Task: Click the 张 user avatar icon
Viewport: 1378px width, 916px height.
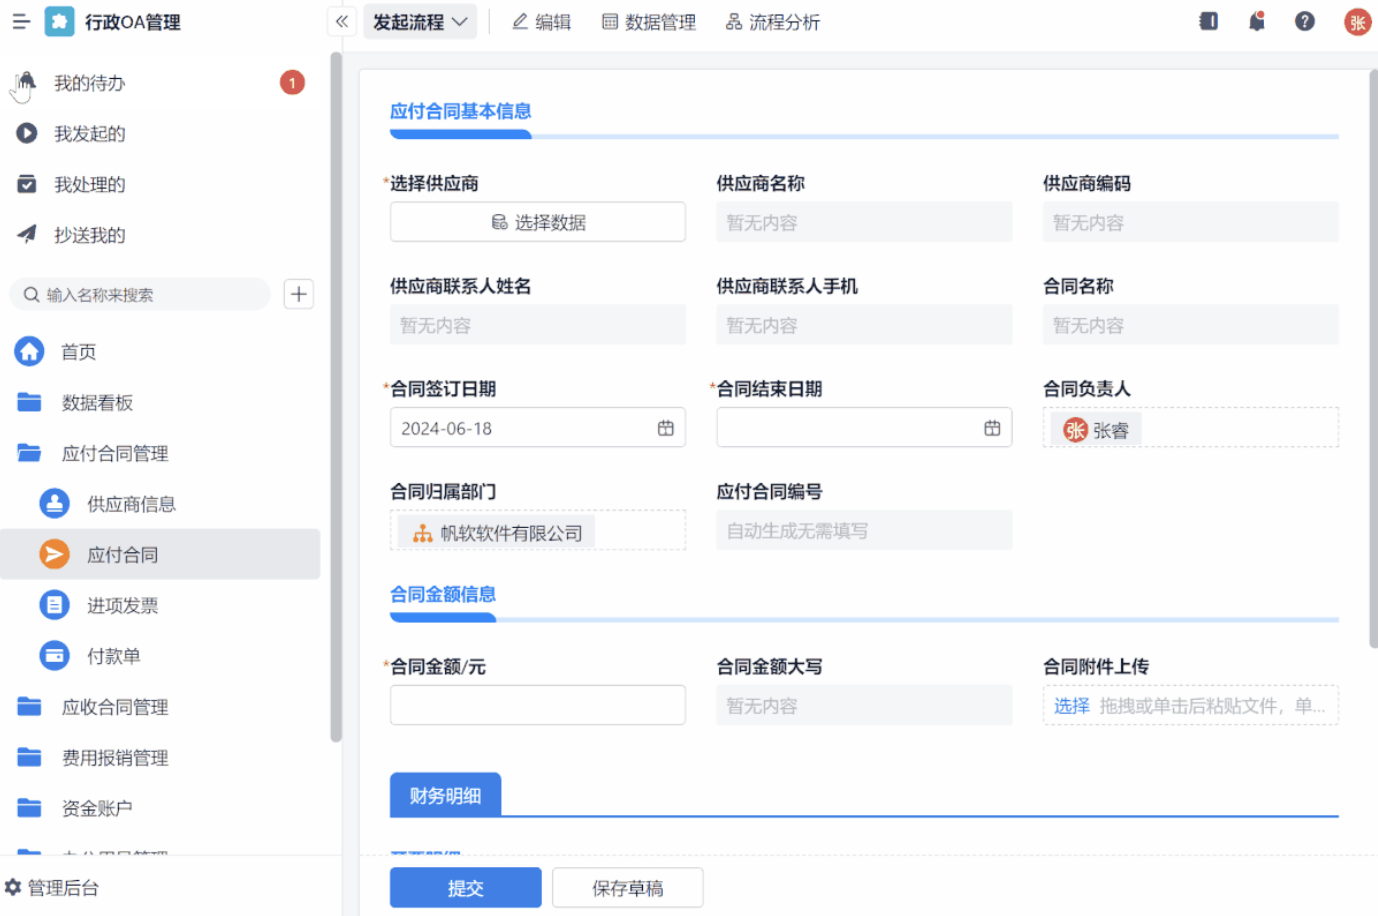Action: [x=1357, y=22]
